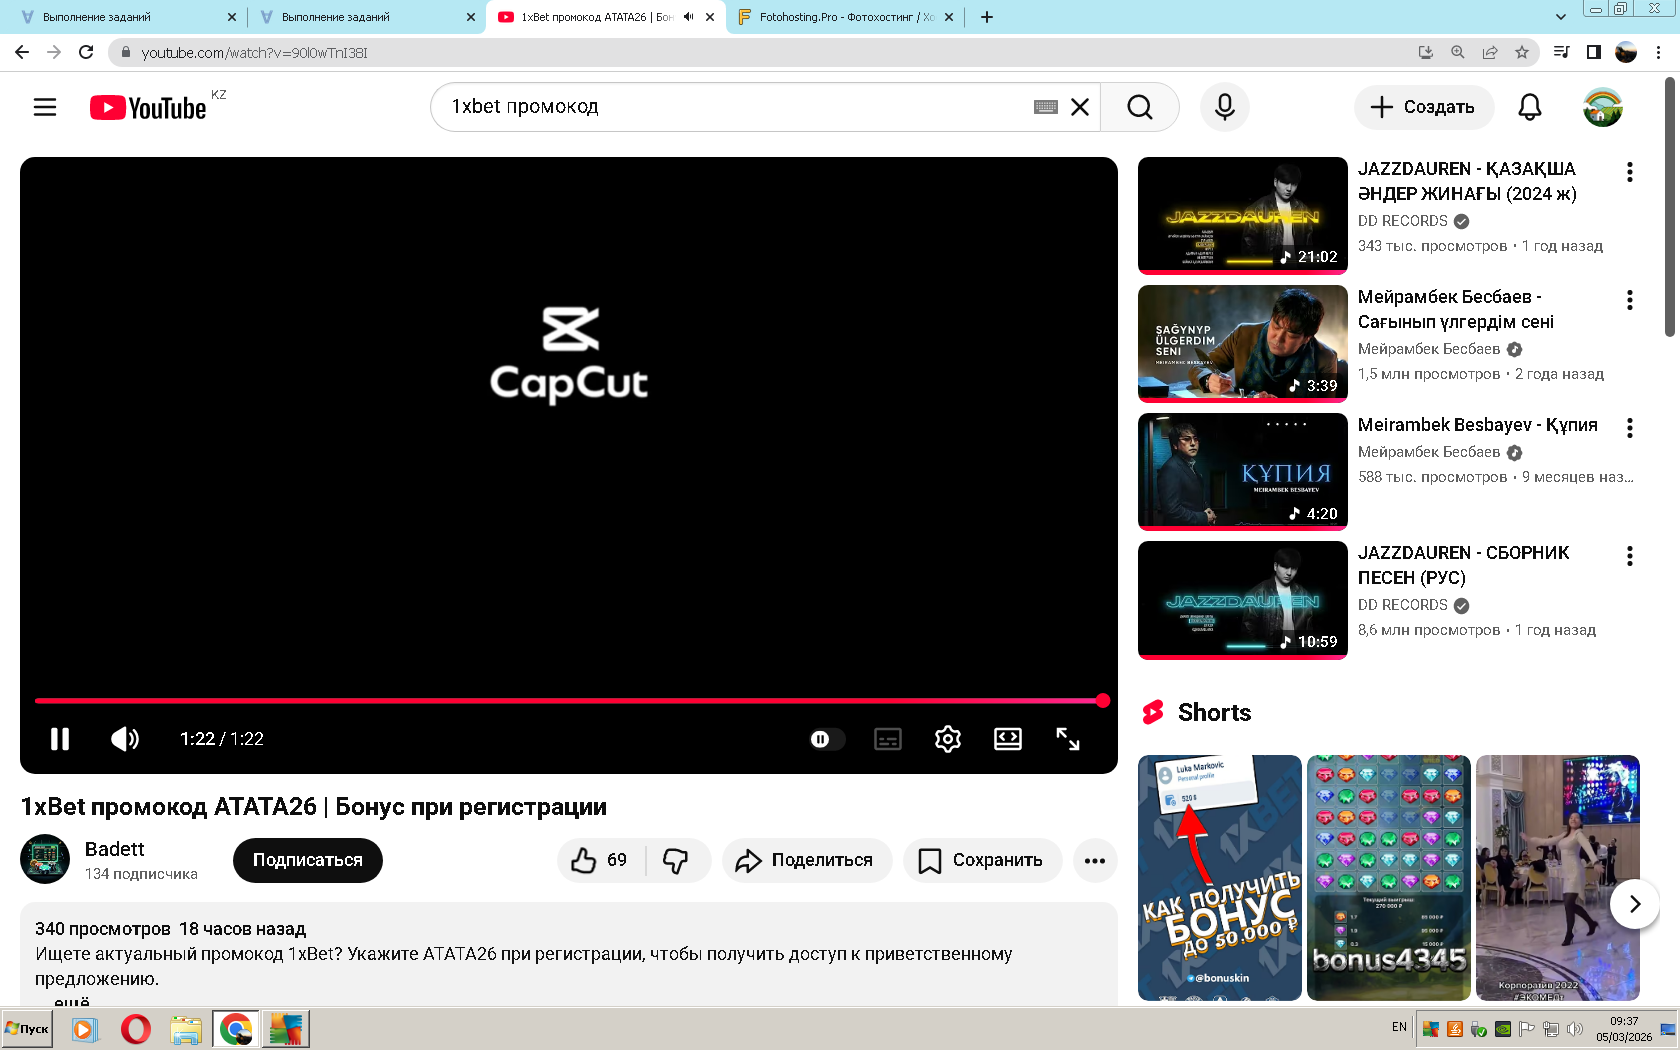Open the taskbar file explorer folder
Image resolution: width=1680 pixels, height=1050 pixels.
click(186, 1029)
